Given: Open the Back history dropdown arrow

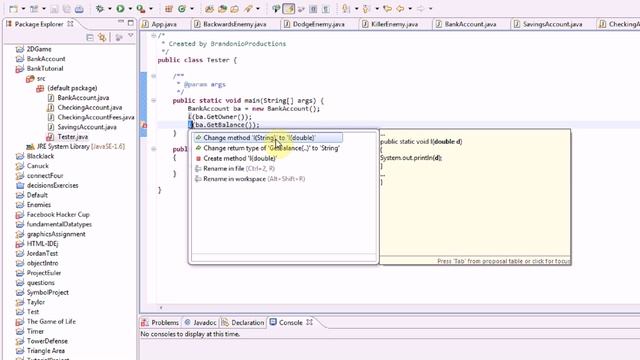Looking at the screenshot, I should coord(410,9).
